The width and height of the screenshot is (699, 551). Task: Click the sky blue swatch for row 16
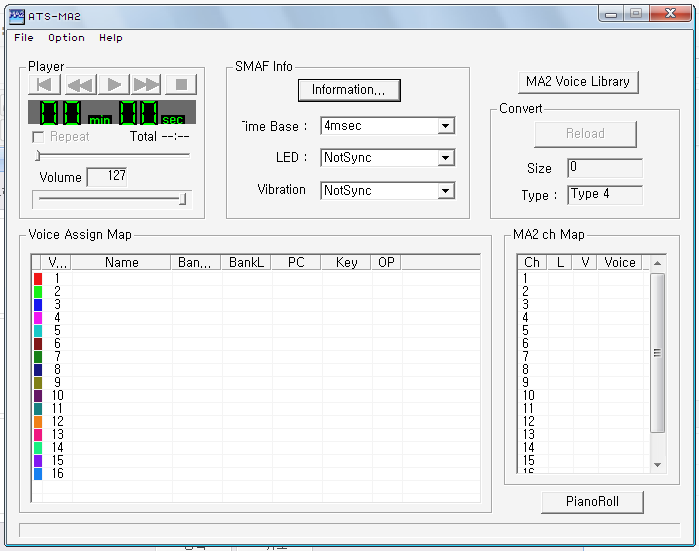click(38, 473)
